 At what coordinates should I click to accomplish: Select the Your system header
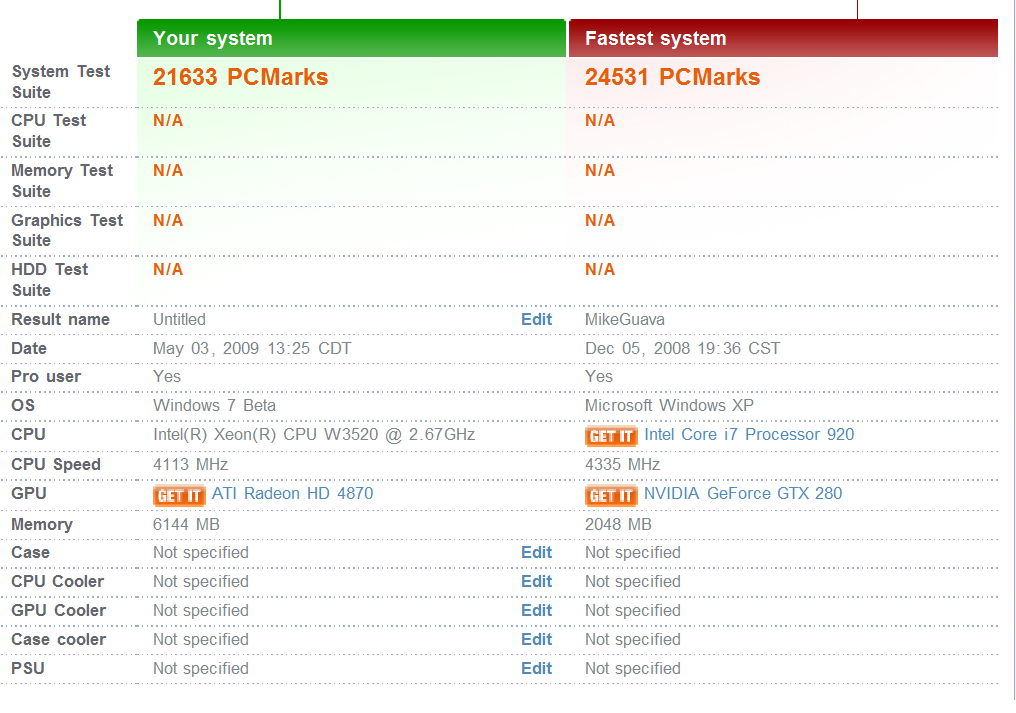click(x=351, y=38)
